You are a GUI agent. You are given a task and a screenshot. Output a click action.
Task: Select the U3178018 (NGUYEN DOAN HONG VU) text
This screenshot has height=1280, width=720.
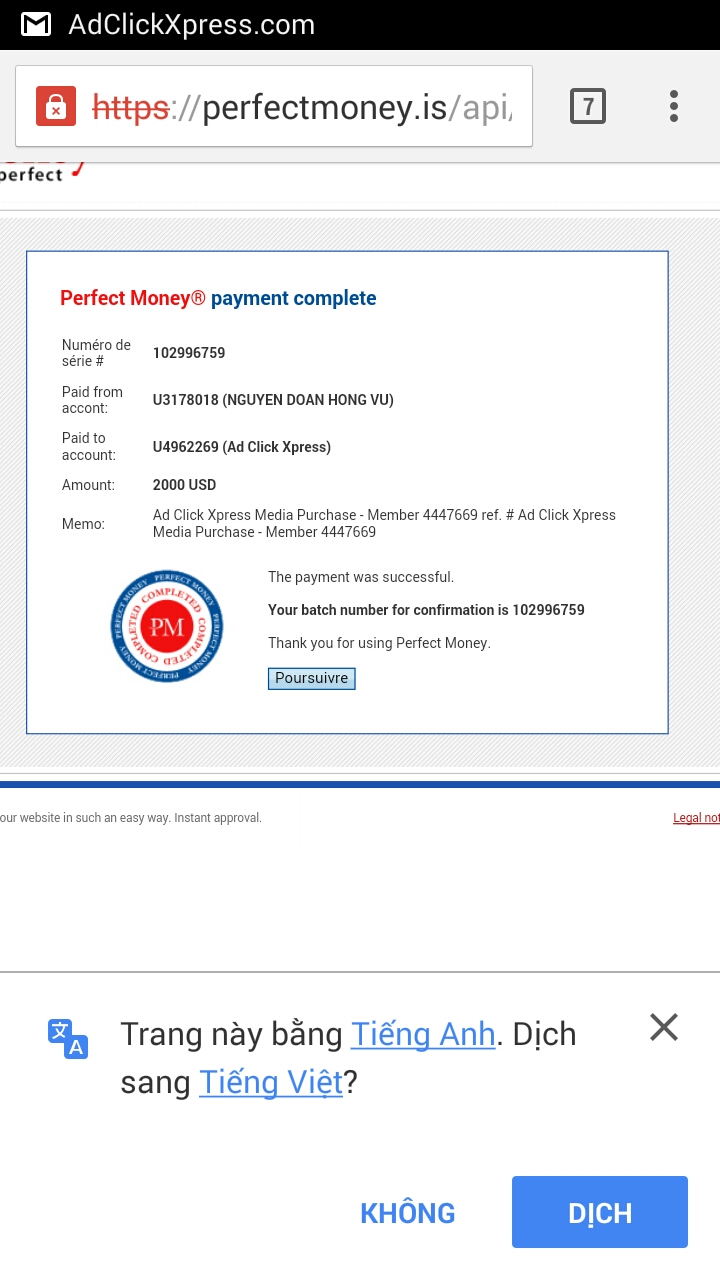click(273, 400)
